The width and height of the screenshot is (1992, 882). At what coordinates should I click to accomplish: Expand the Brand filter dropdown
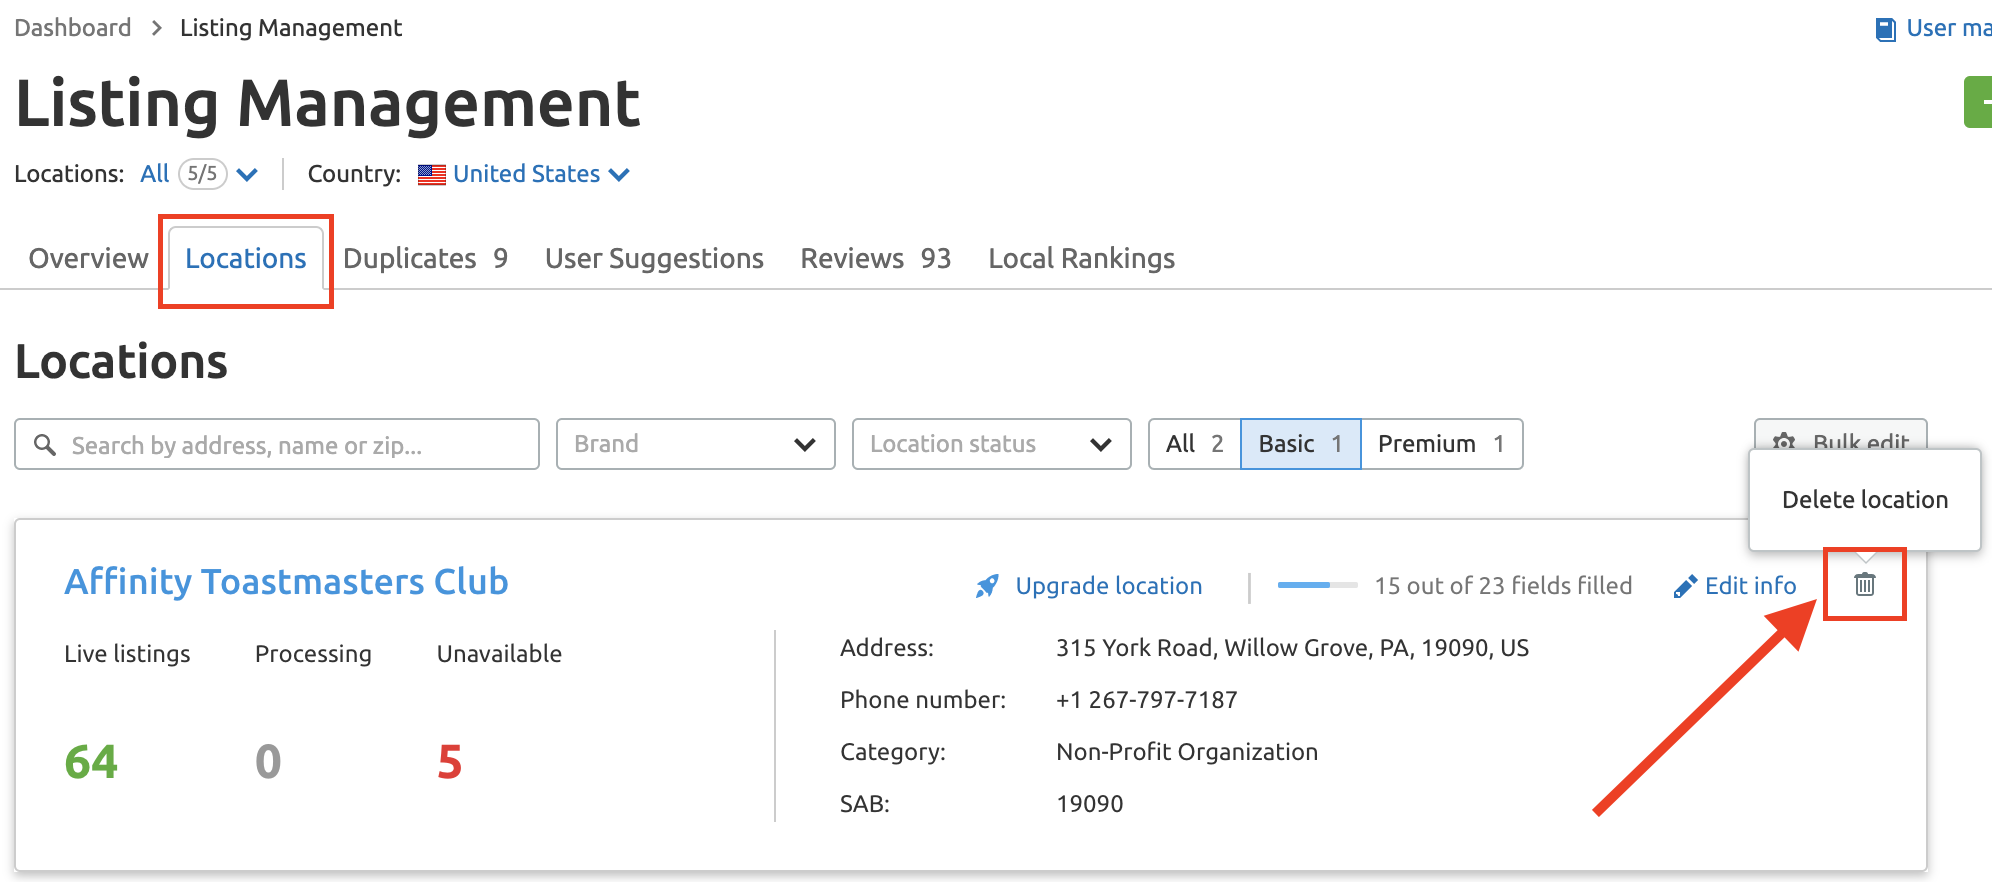696,444
